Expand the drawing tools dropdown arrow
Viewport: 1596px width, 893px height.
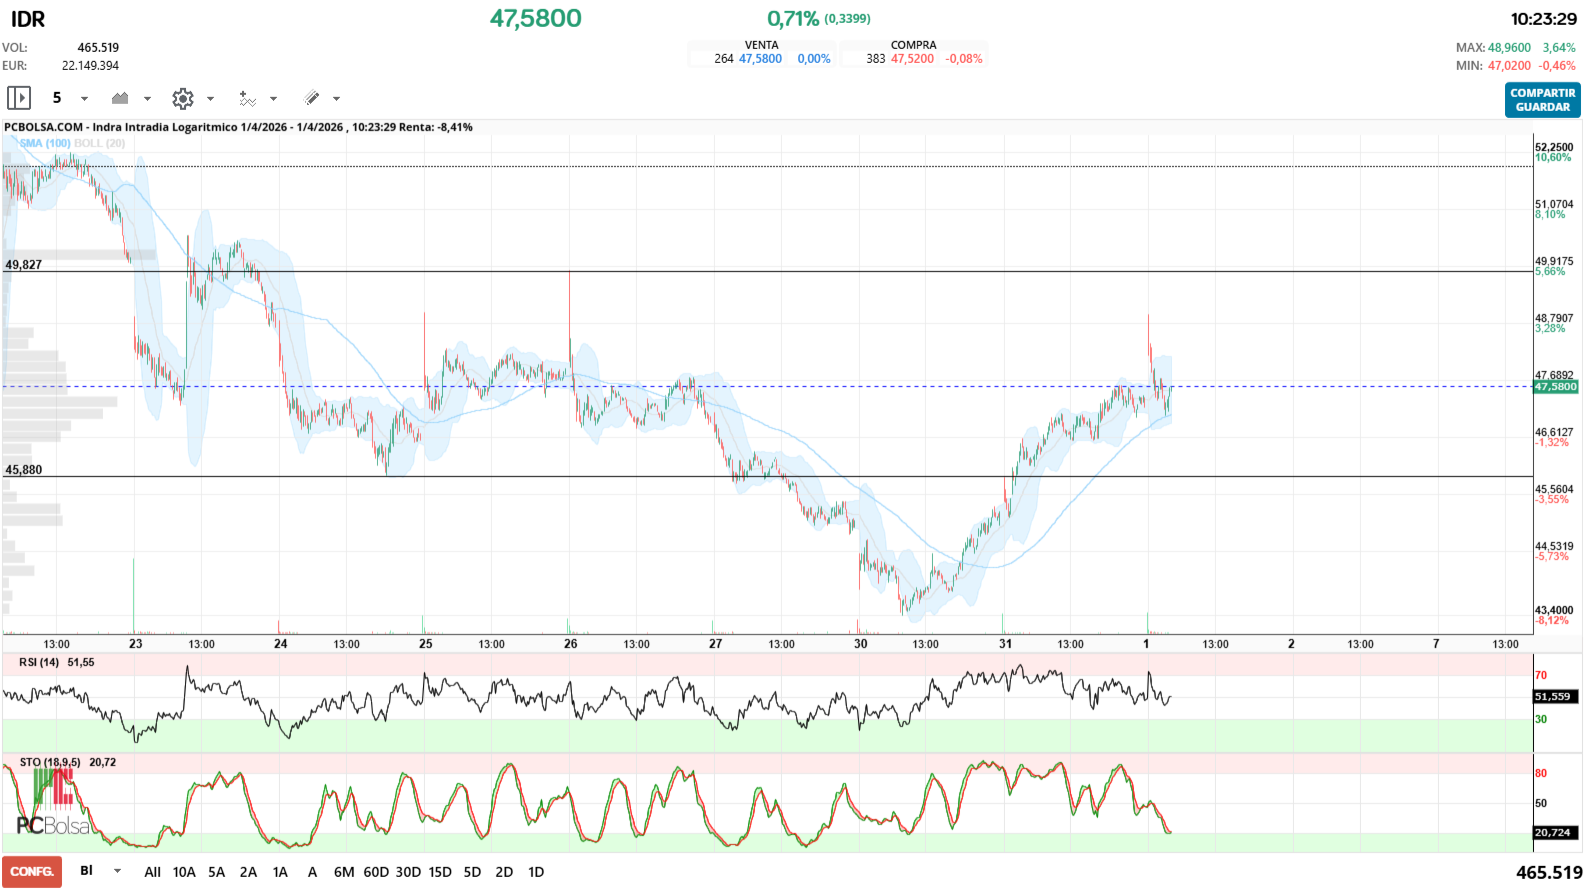336,99
